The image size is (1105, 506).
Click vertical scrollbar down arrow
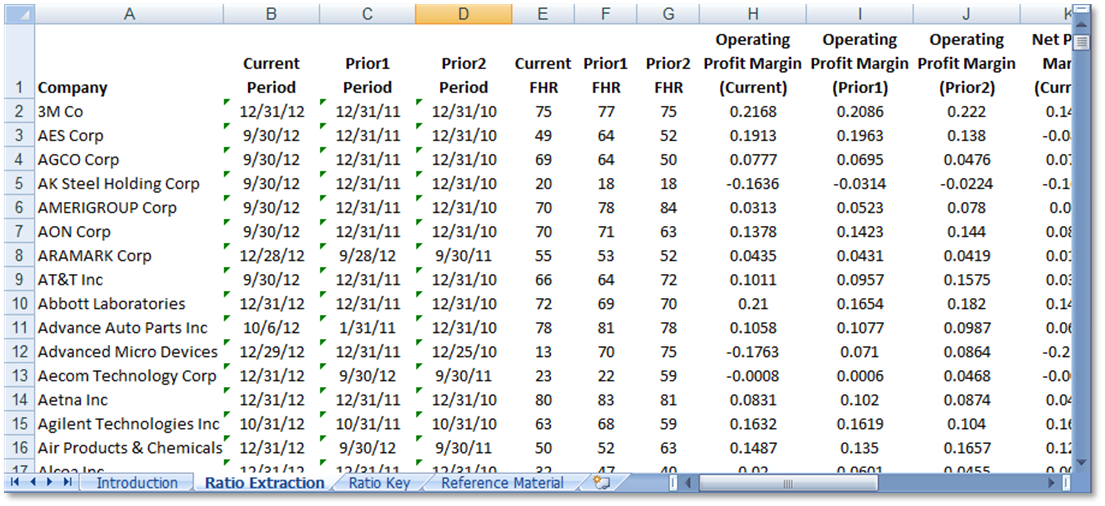(x=1081, y=462)
